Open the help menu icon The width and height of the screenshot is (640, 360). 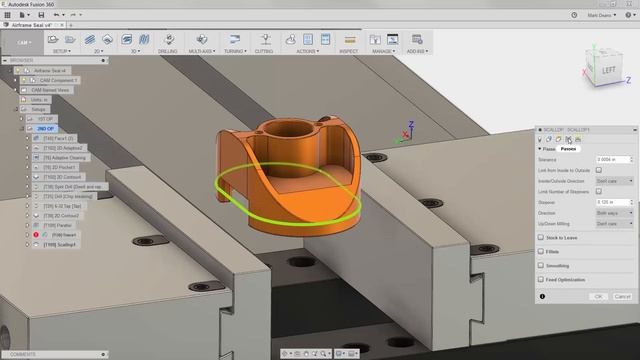628,15
